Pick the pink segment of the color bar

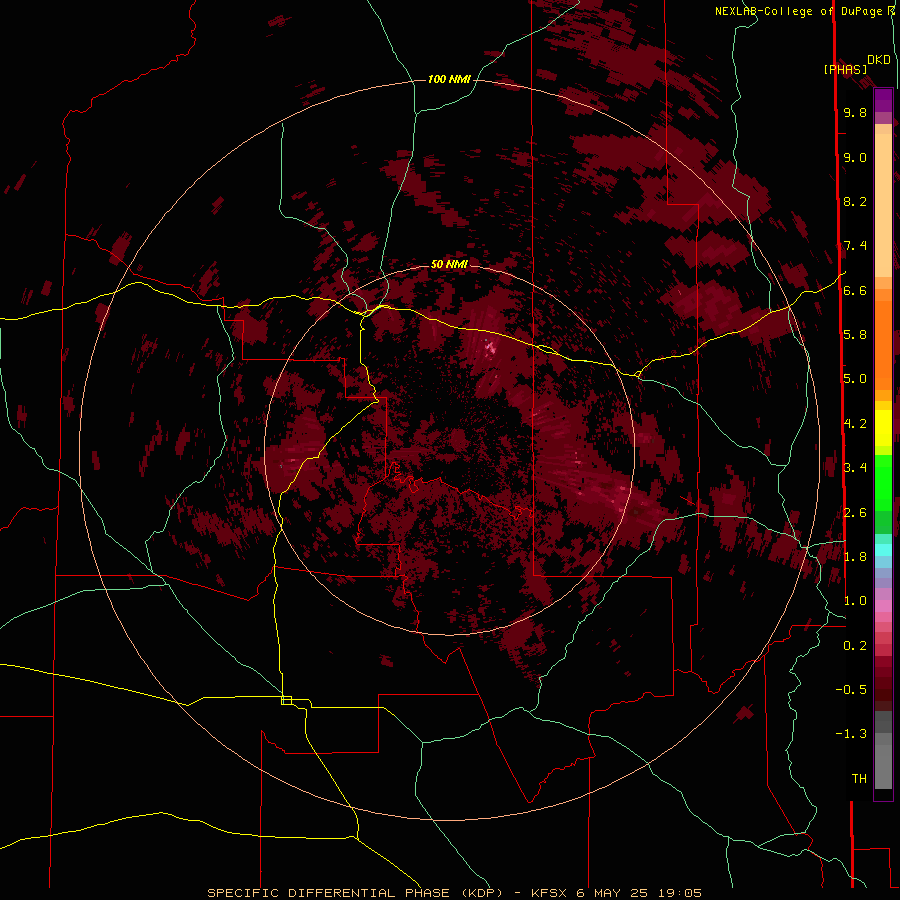883,606
